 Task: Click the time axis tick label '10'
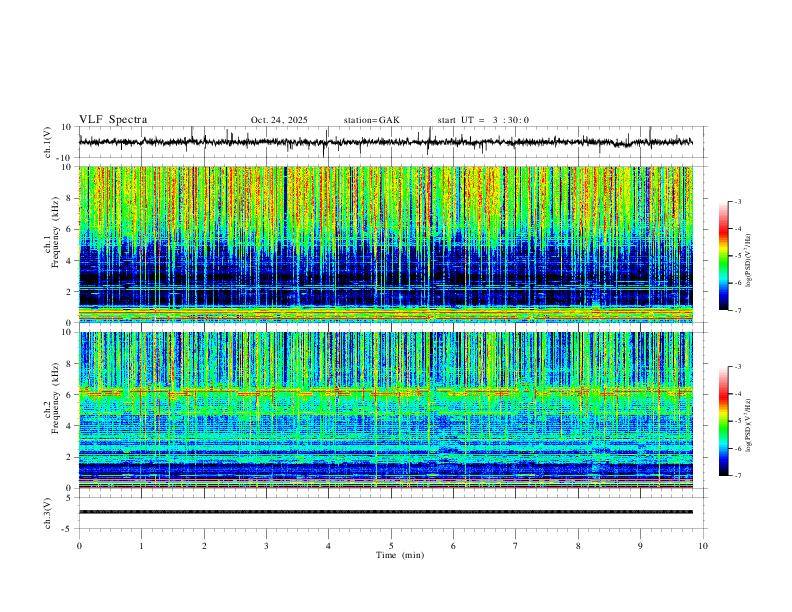[703, 546]
